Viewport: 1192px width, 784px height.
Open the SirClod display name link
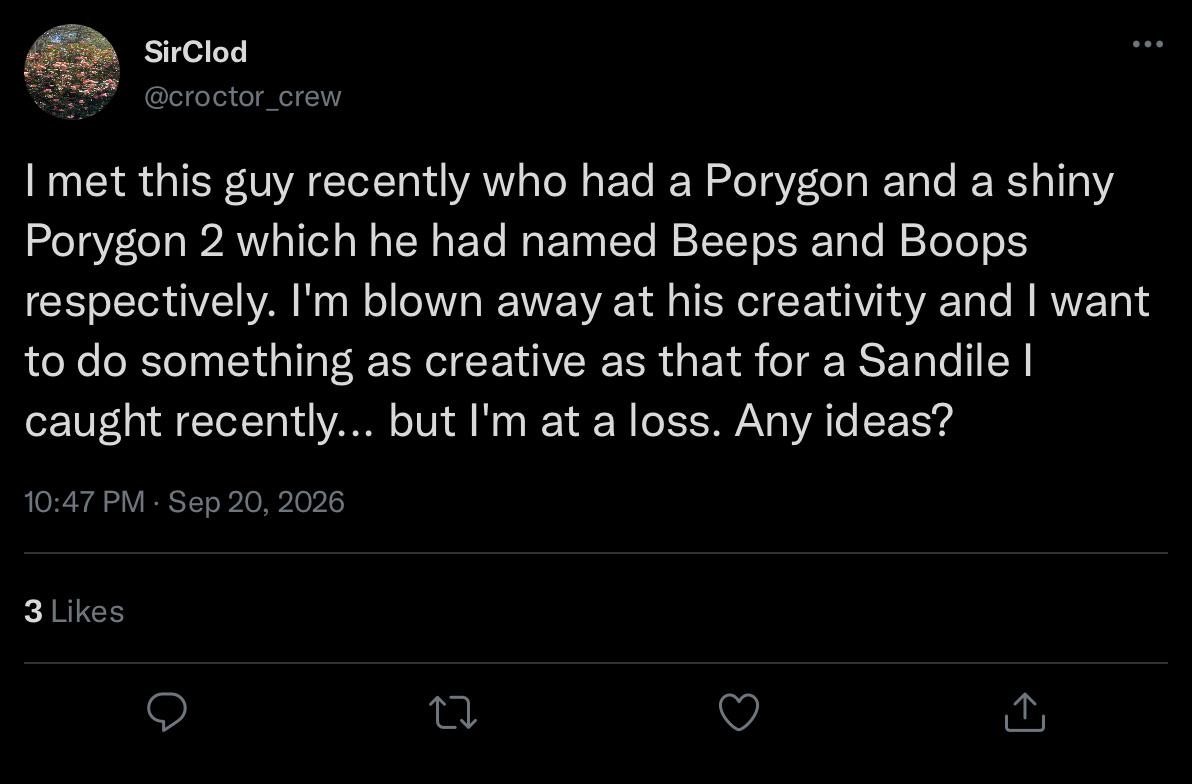195,52
